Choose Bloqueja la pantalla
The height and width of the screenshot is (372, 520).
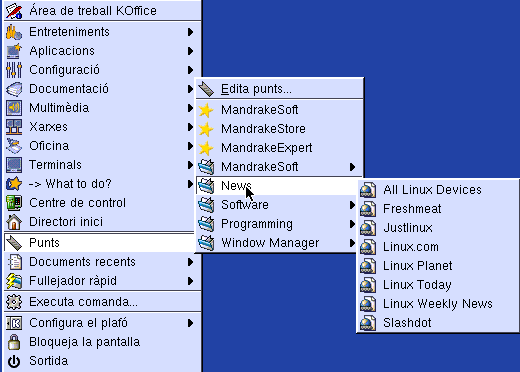coord(102,342)
